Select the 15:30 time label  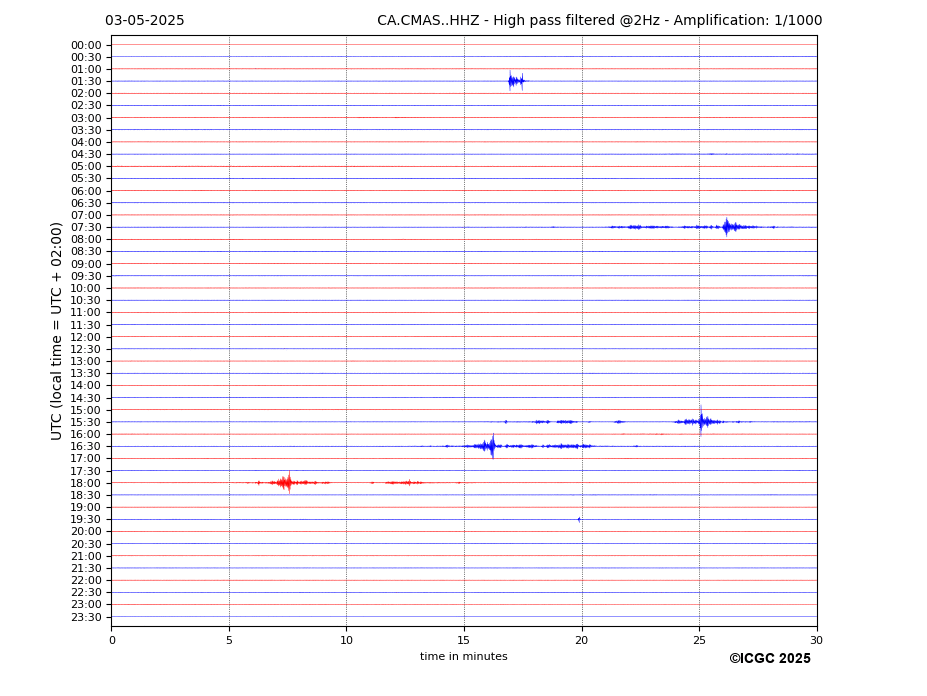[x=86, y=422]
